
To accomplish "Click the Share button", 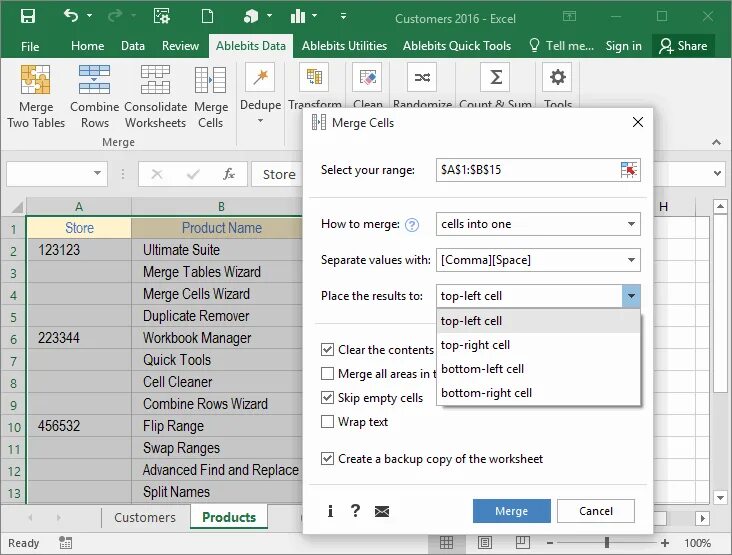I will click(x=683, y=46).
